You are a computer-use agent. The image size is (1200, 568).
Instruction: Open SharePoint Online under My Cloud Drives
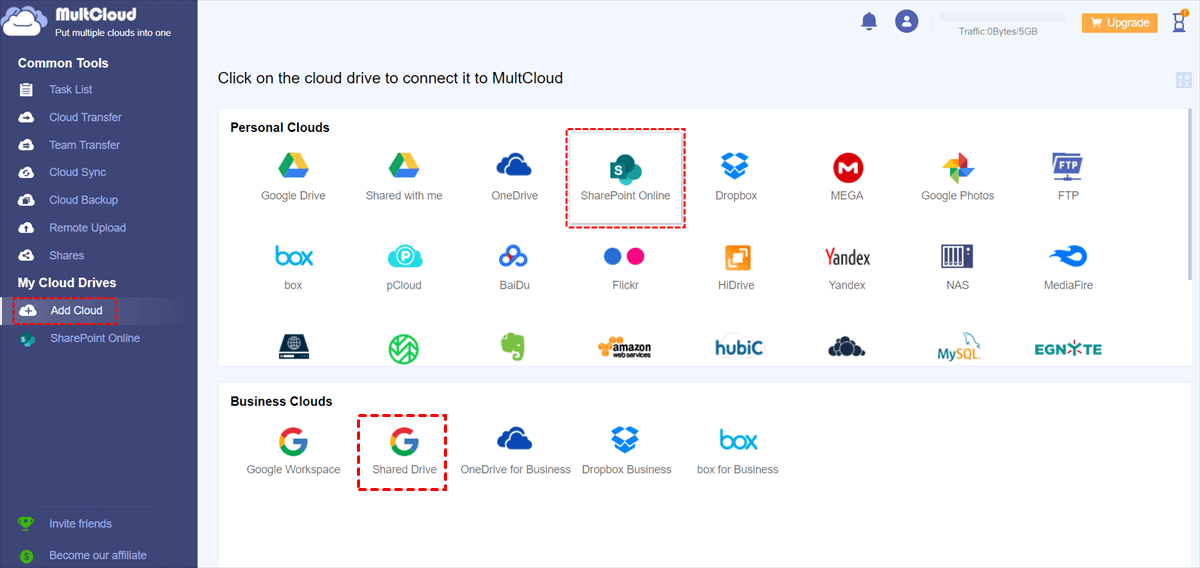click(95, 339)
